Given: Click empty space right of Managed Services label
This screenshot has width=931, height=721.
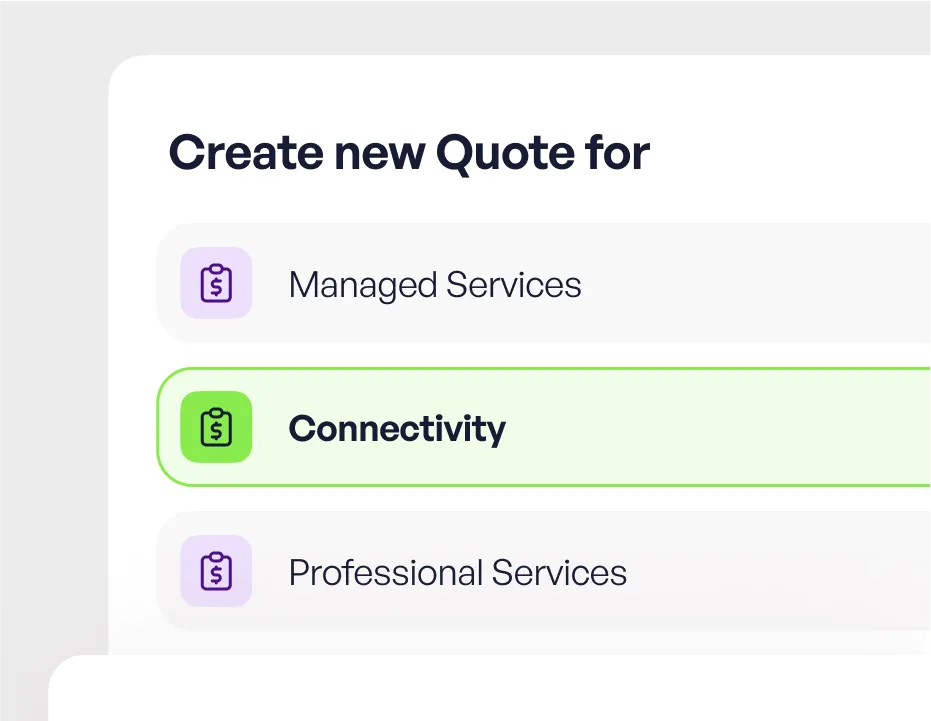Looking at the screenshot, I should (760, 285).
